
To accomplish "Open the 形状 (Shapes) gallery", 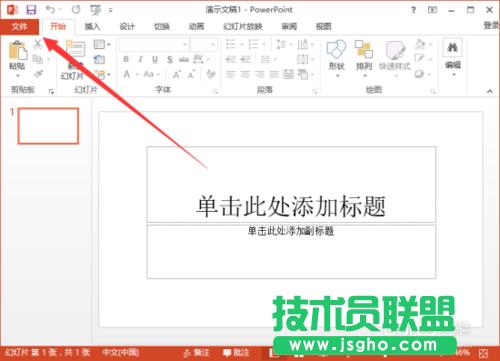I will click(336, 59).
